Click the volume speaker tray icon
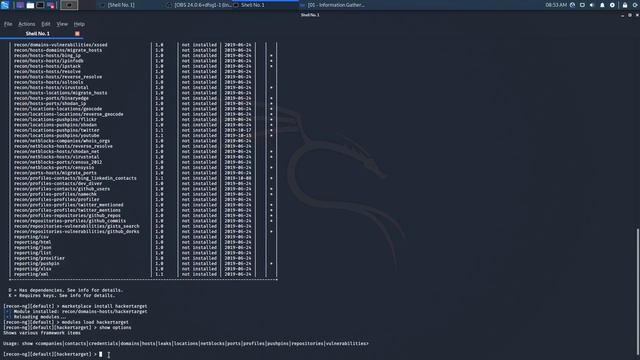 pyautogui.click(x=592, y=5)
